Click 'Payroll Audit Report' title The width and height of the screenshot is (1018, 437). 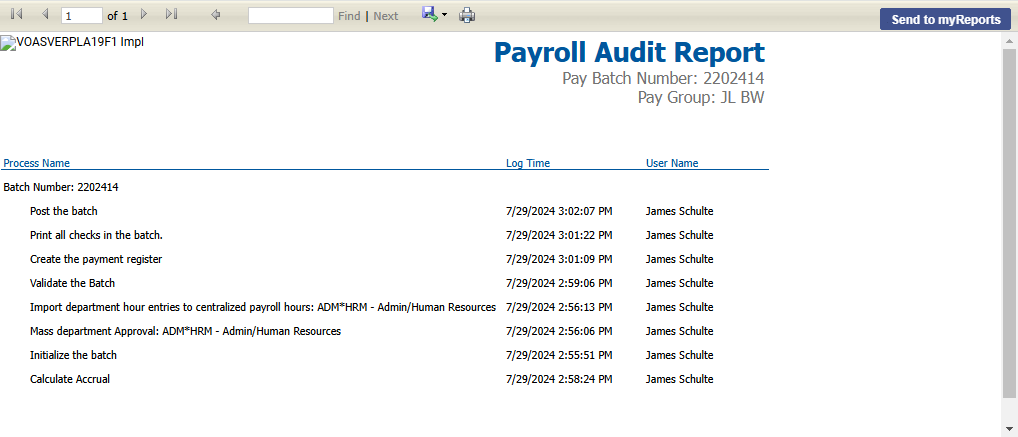tap(629, 53)
